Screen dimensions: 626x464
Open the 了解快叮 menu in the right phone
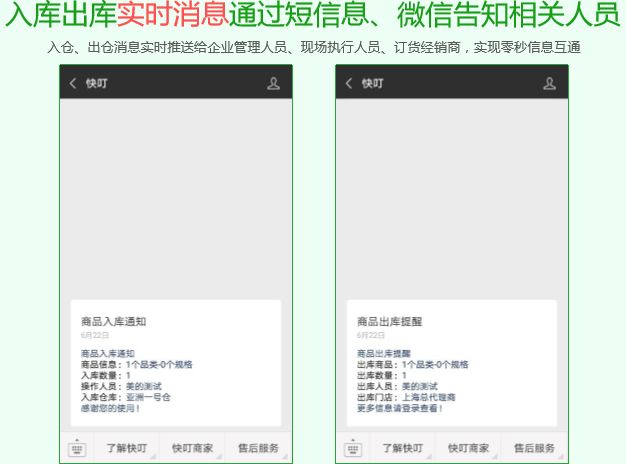point(403,448)
